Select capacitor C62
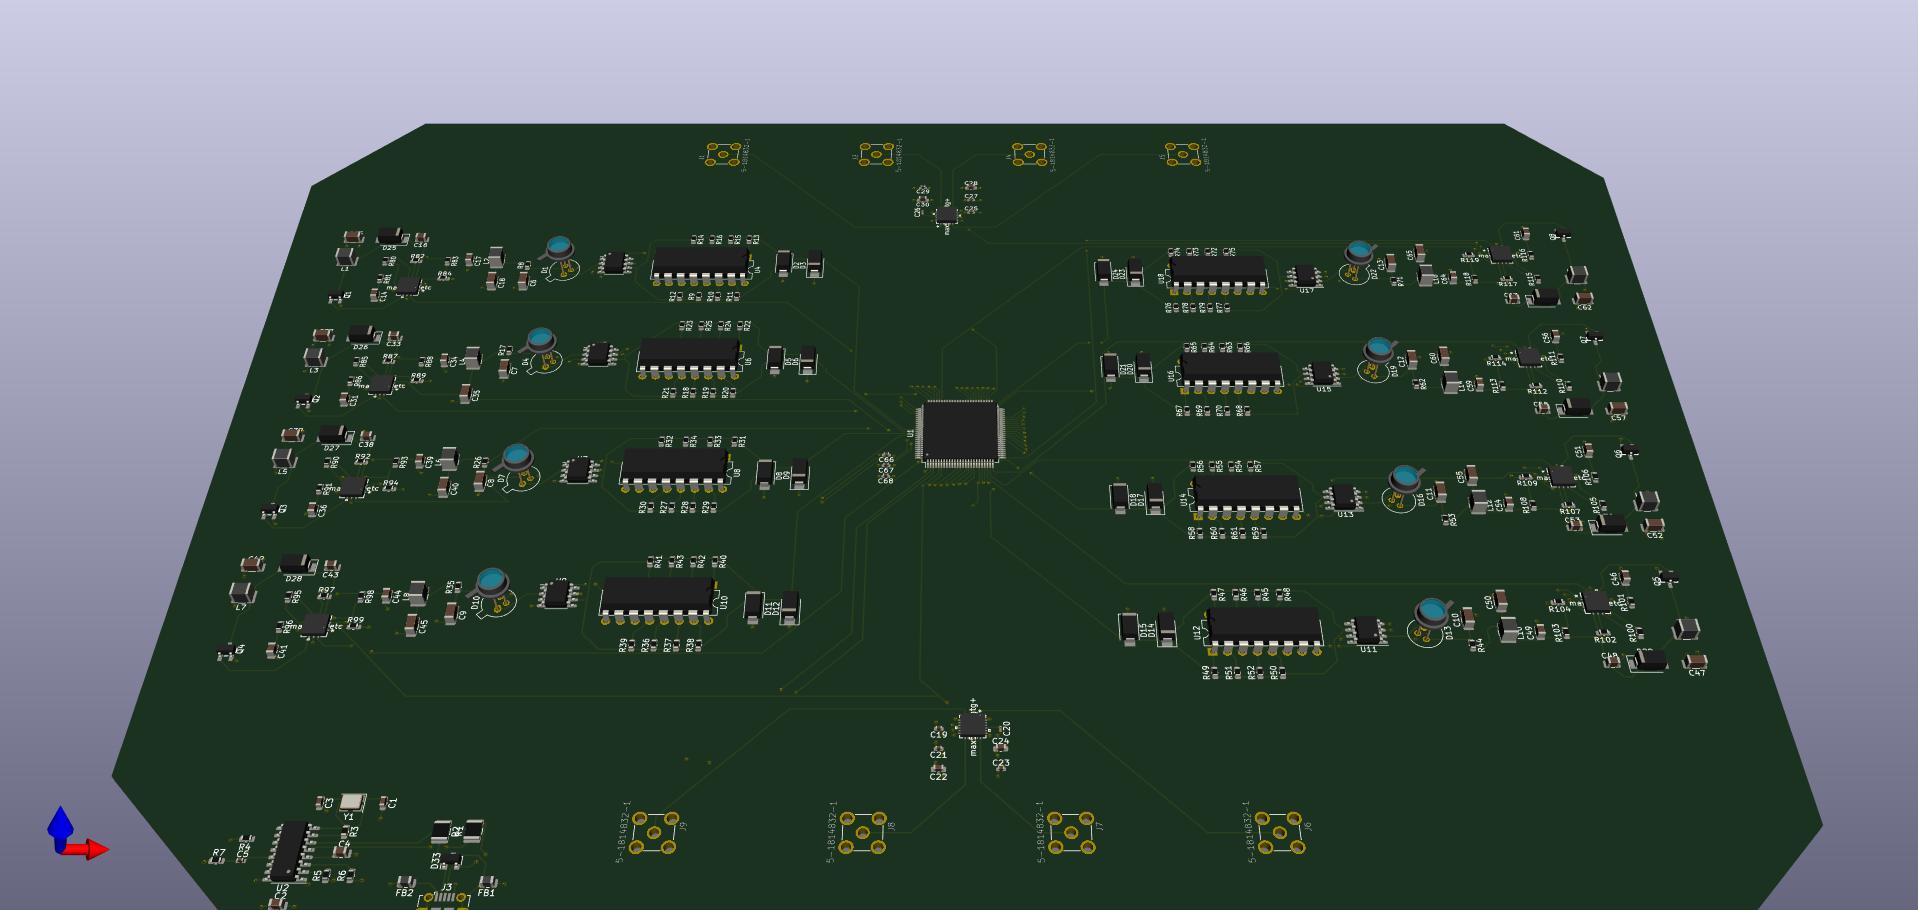 click(x=1582, y=298)
